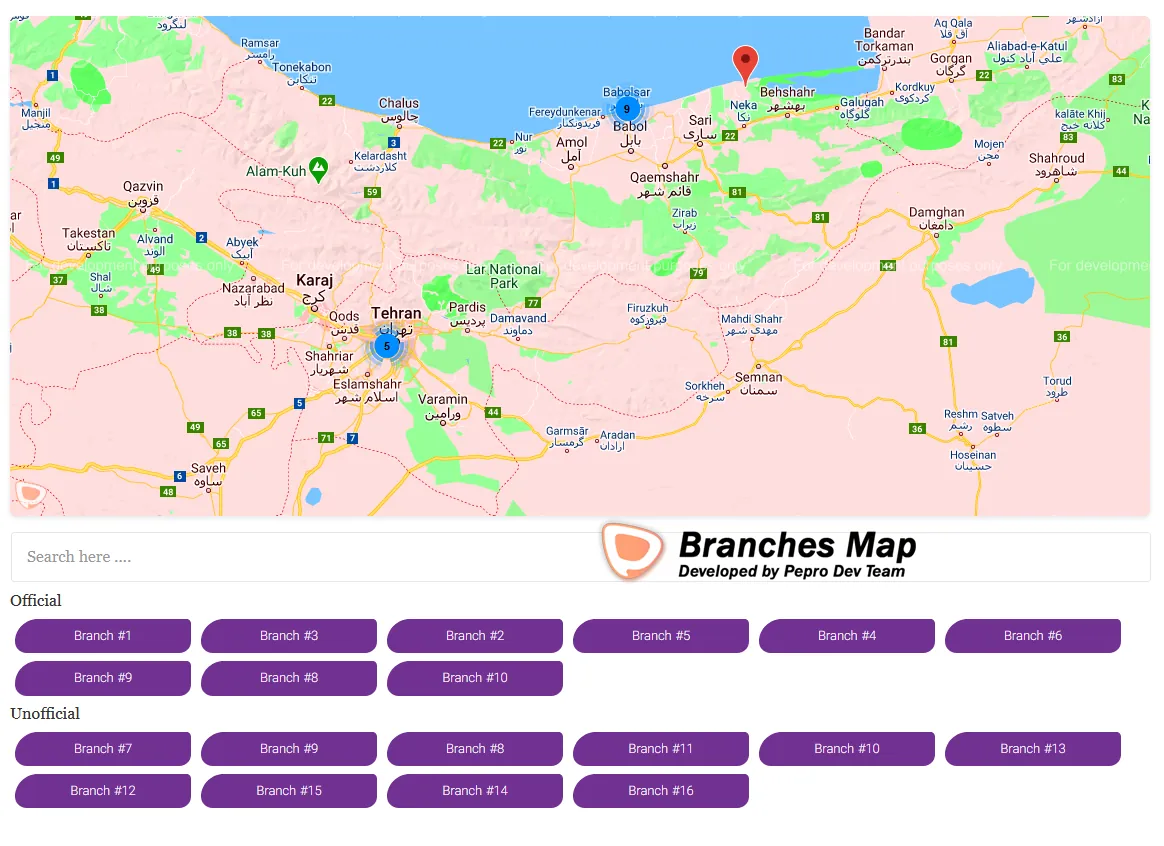Click the green Alam-Kuh mountain marker
Screen dimensions: 1164x846
pyautogui.click(x=318, y=169)
